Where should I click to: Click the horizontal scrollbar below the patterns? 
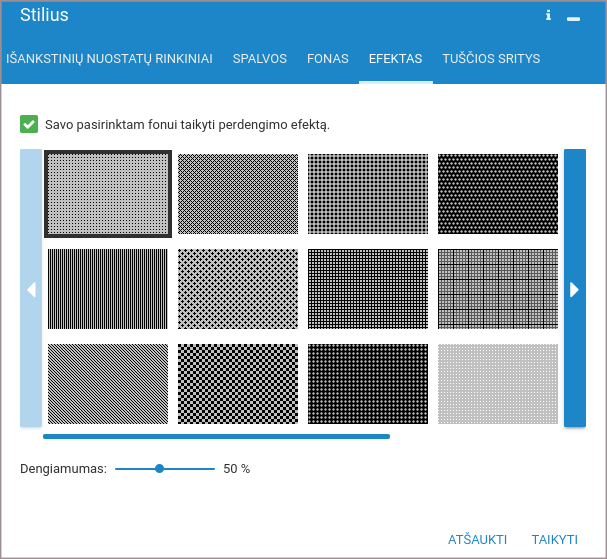pos(216,436)
